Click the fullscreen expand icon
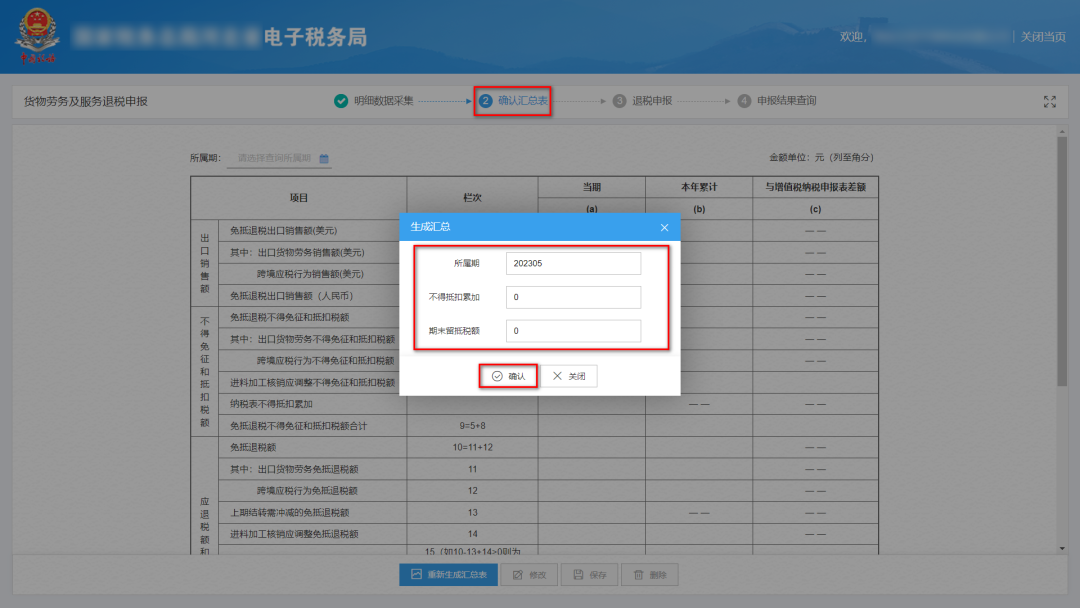1080x608 pixels. [1050, 101]
